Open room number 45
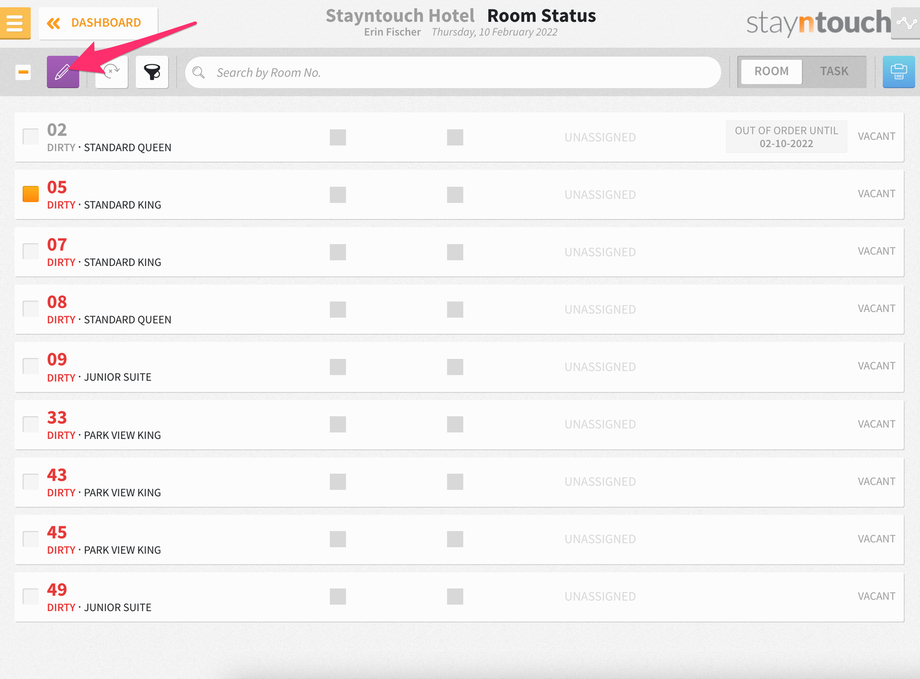 tap(57, 532)
